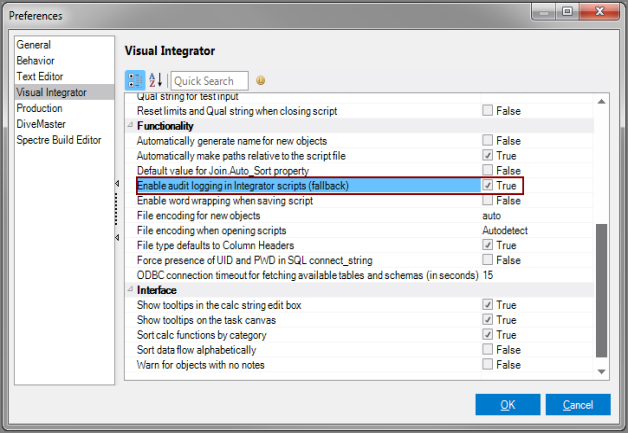Check Warn for objects with no notes

click(487, 364)
